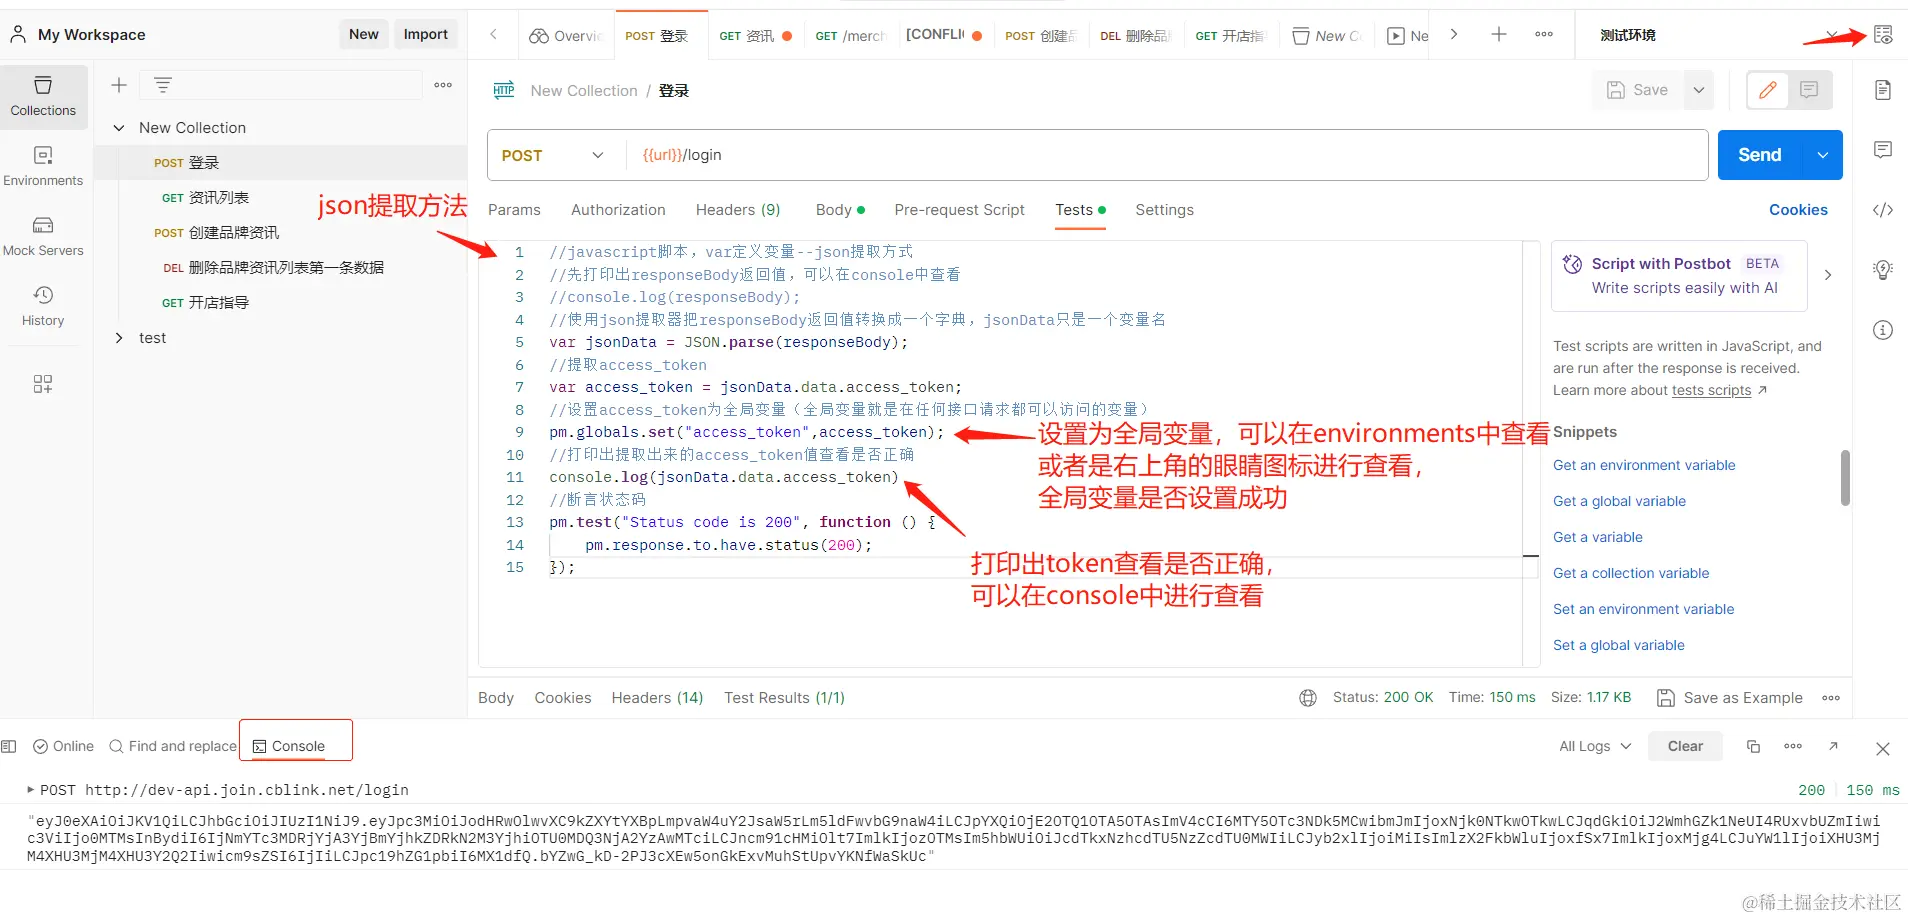The height and width of the screenshot is (919, 1908).
Task: Open collections panel three-dot options menu
Action: [443, 85]
